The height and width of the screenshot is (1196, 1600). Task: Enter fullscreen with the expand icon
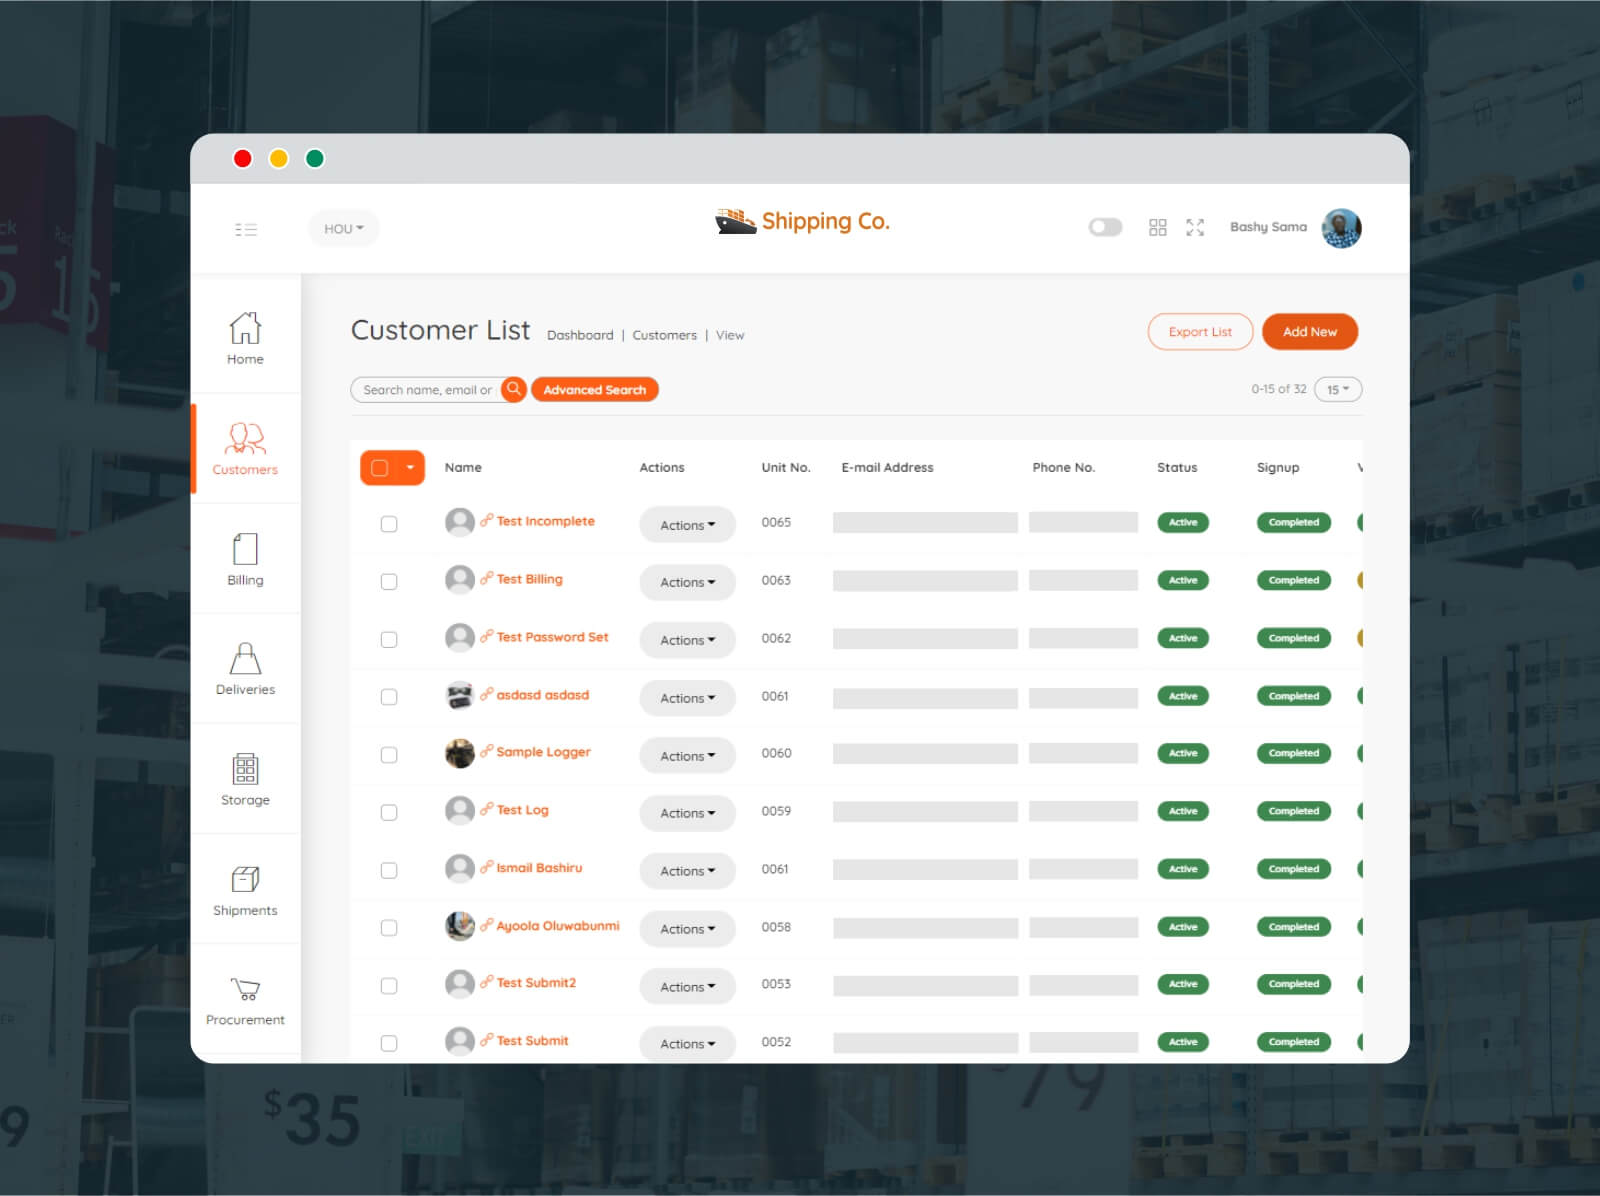[1195, 227]
